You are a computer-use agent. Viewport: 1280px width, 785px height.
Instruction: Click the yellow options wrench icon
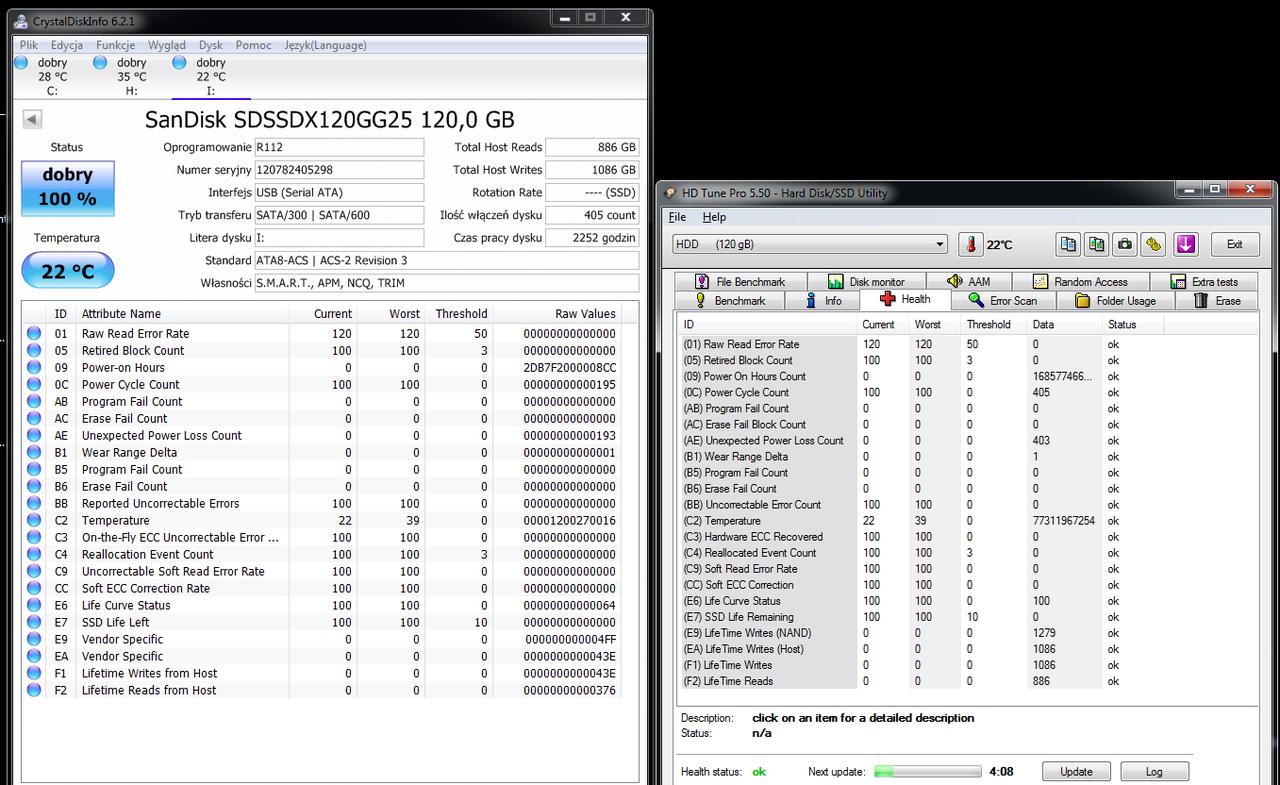tap(1153, 244)
